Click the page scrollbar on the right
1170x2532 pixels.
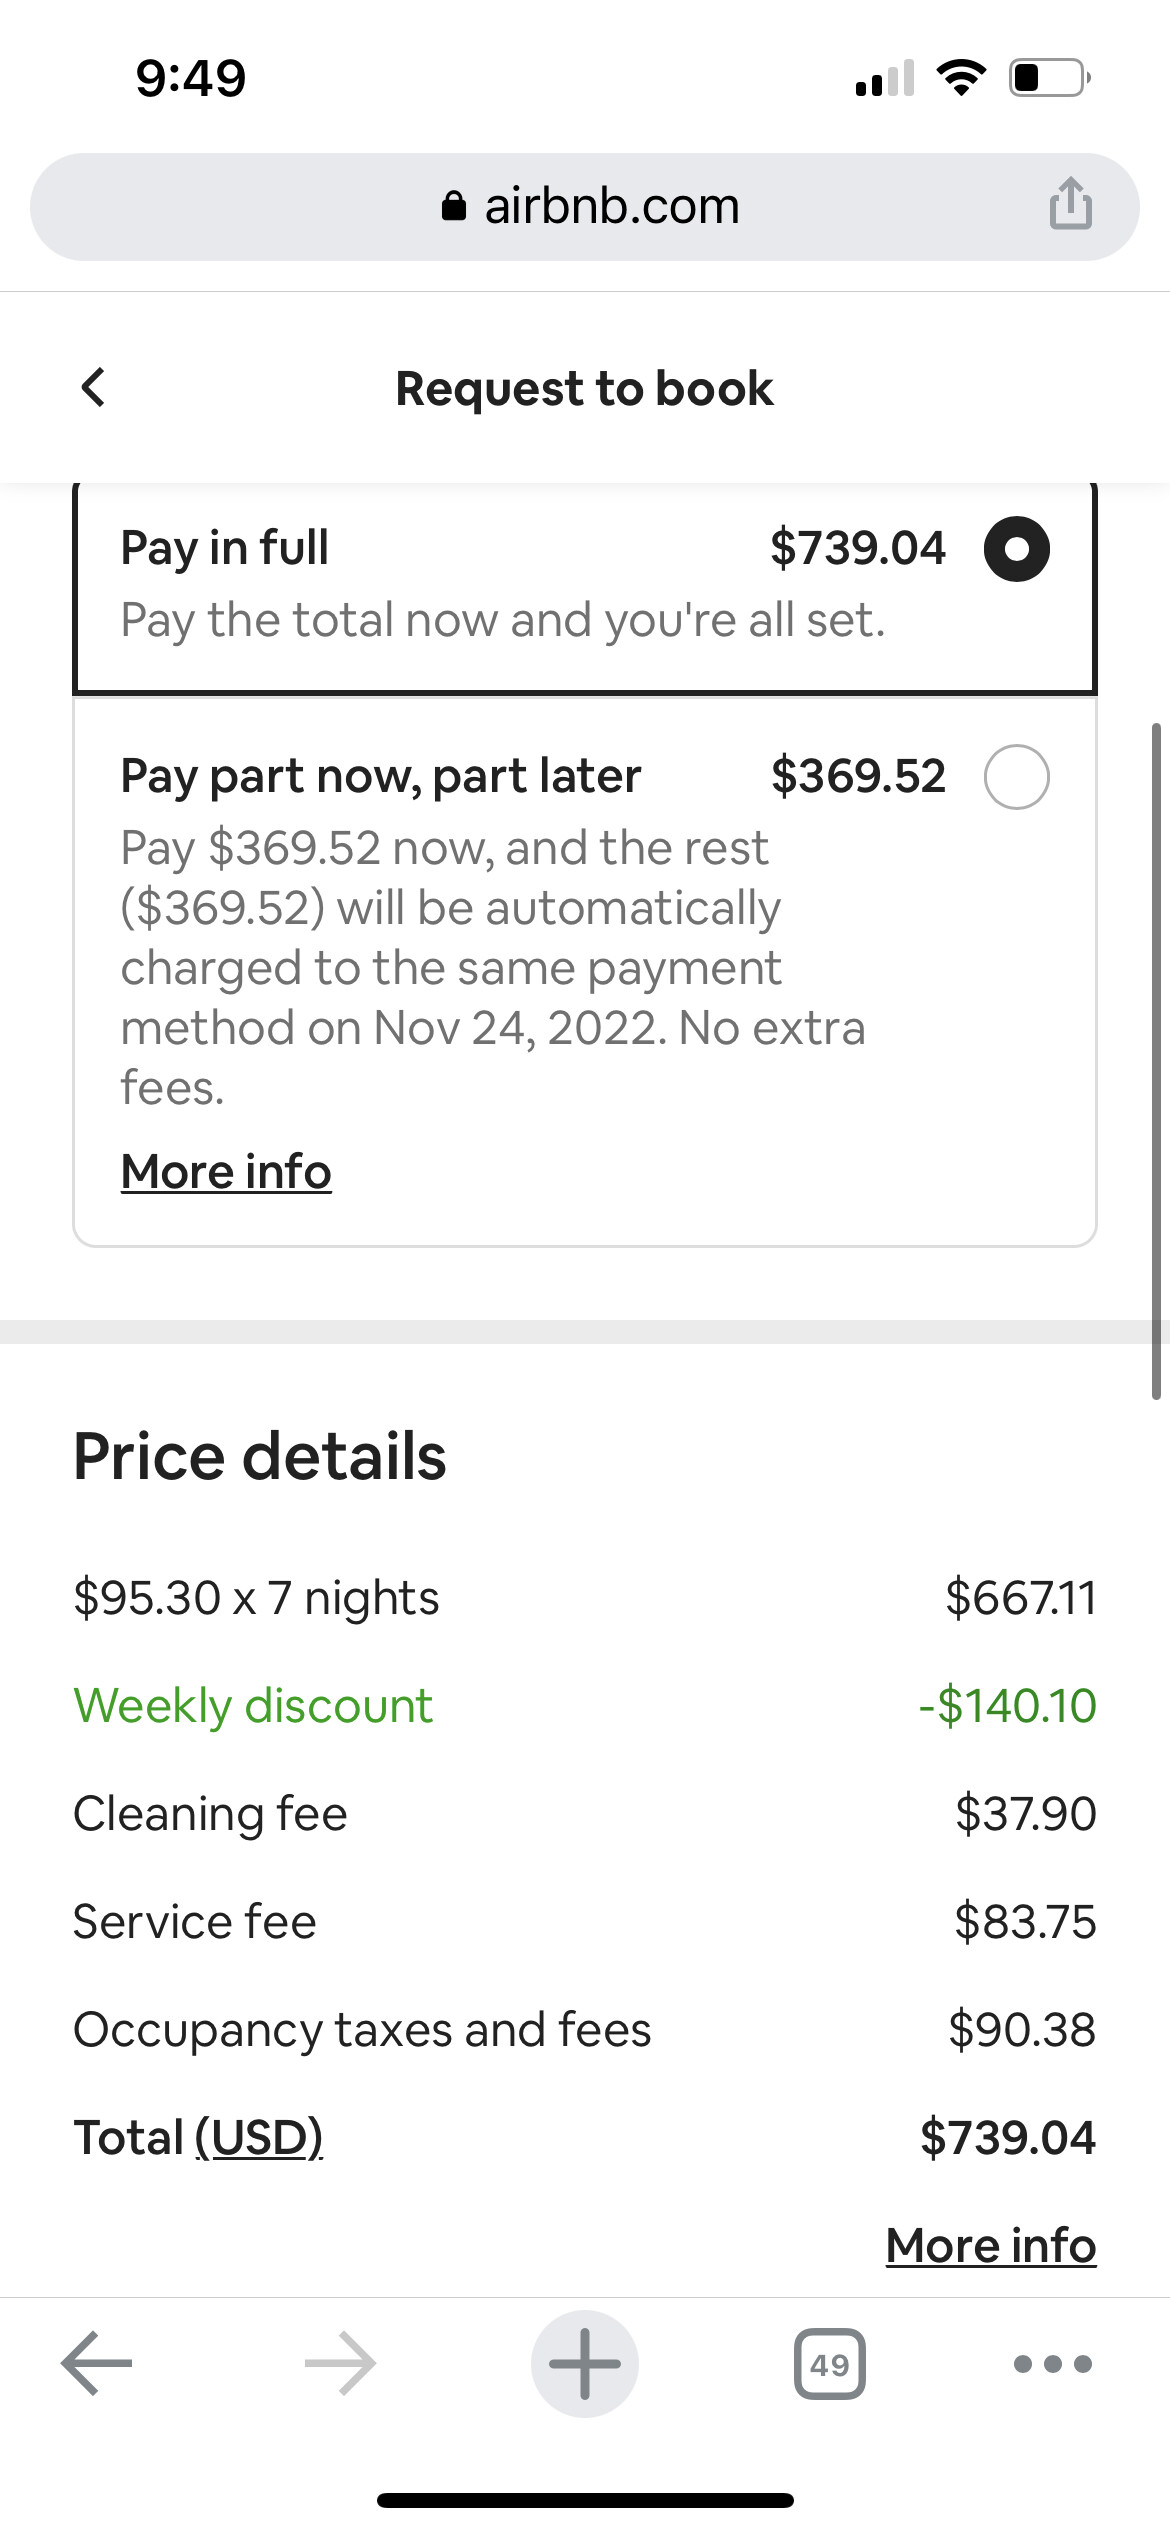[x=1156, y=1060]
